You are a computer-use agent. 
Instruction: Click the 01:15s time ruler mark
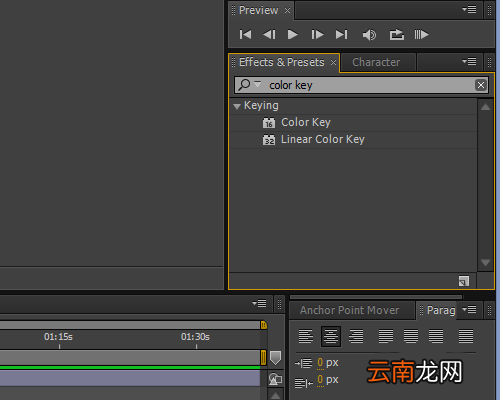coord(58,337)
